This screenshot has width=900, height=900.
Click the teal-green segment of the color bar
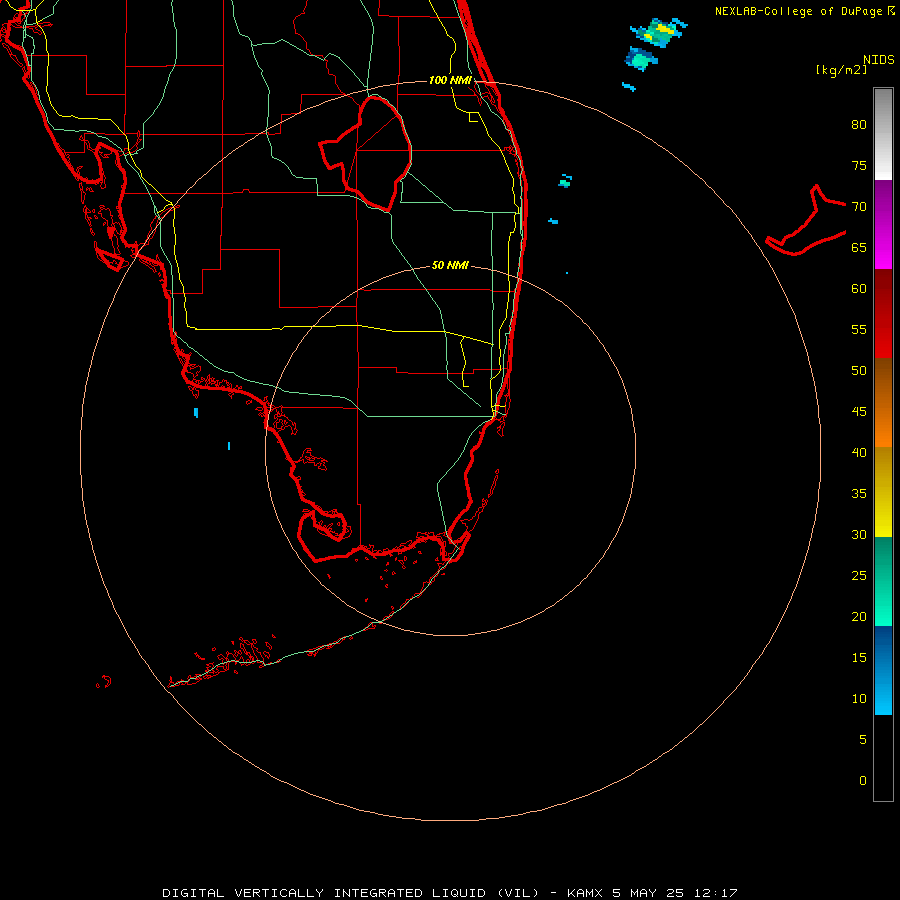coord(883,581)
